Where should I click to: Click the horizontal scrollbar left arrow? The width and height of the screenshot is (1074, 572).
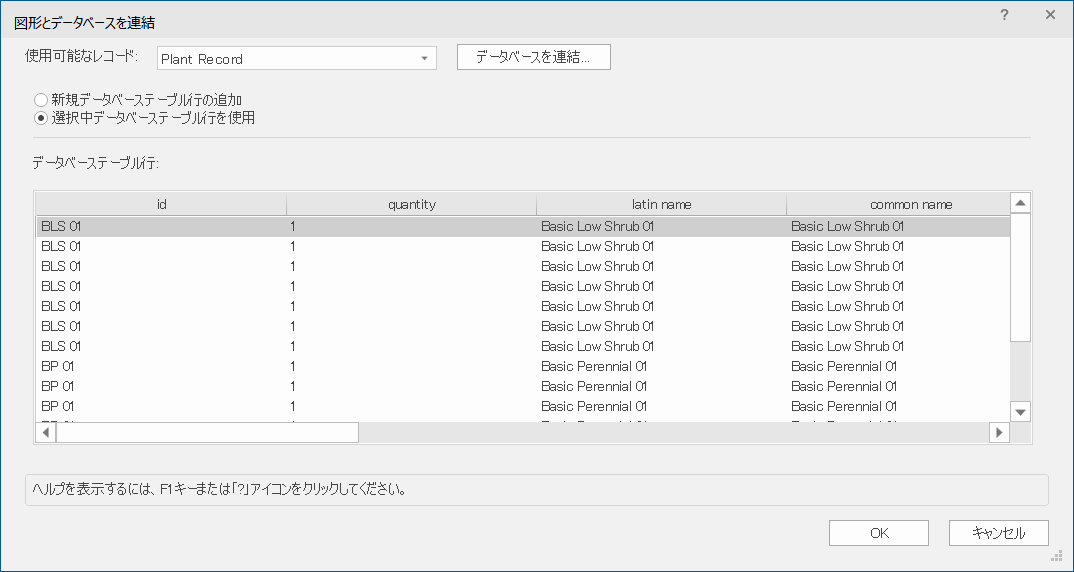(x=46, y=432)
